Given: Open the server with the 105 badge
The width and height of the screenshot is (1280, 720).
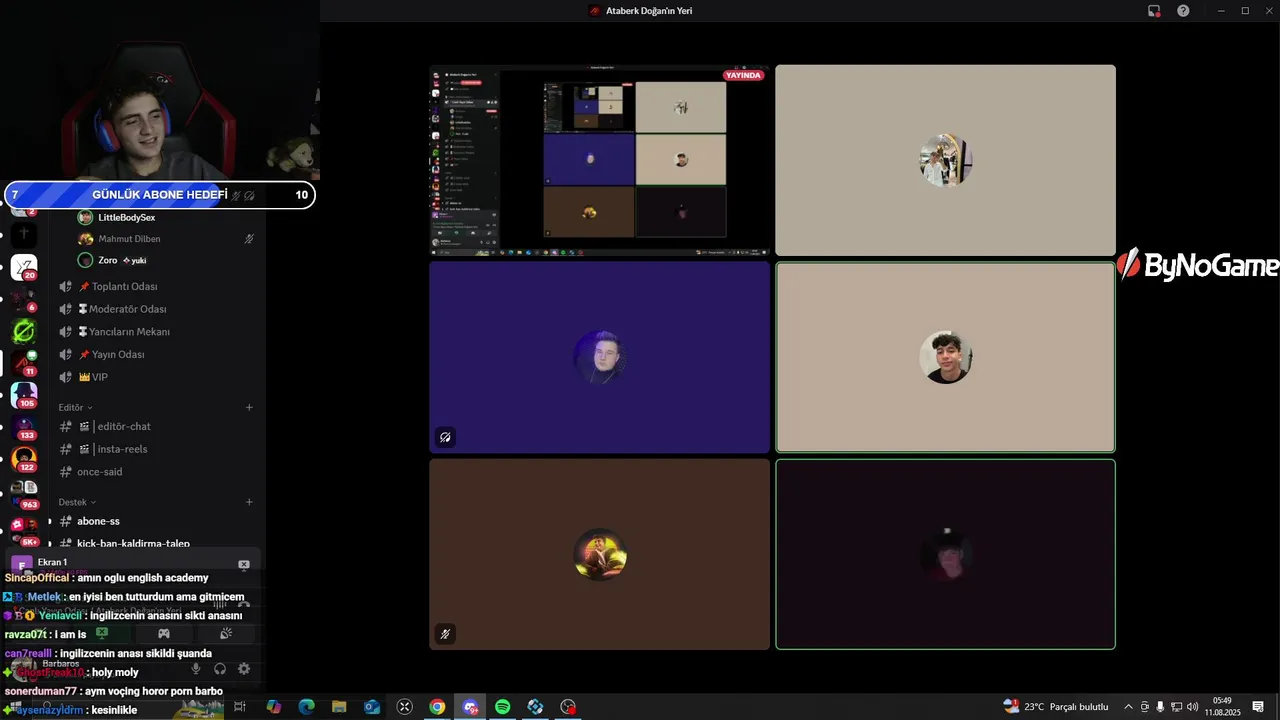Looking at the screenshot, I should (x=24, y=395).
